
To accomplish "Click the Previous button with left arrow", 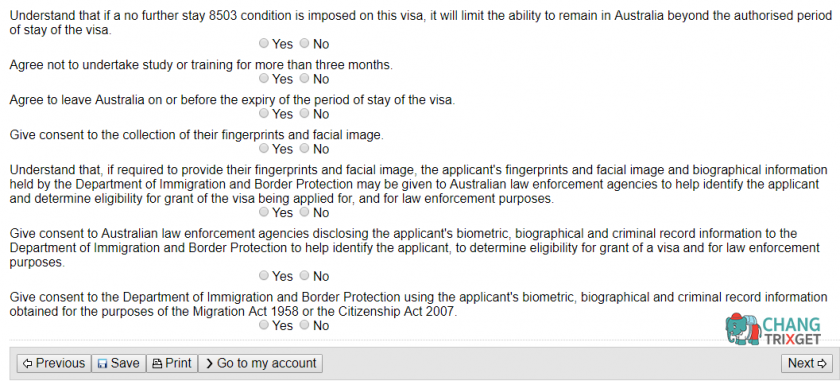I will (x=54, y=363).
